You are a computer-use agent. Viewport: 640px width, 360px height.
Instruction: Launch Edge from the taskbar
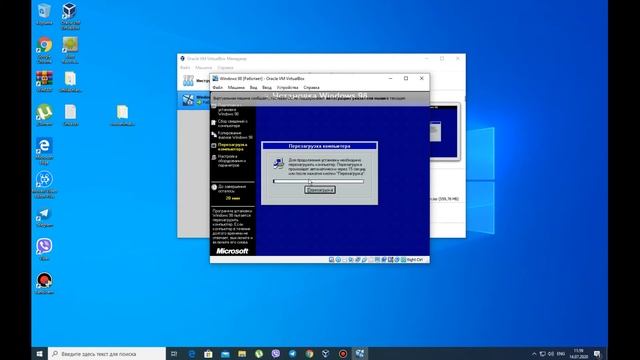[x=191, y=353]
